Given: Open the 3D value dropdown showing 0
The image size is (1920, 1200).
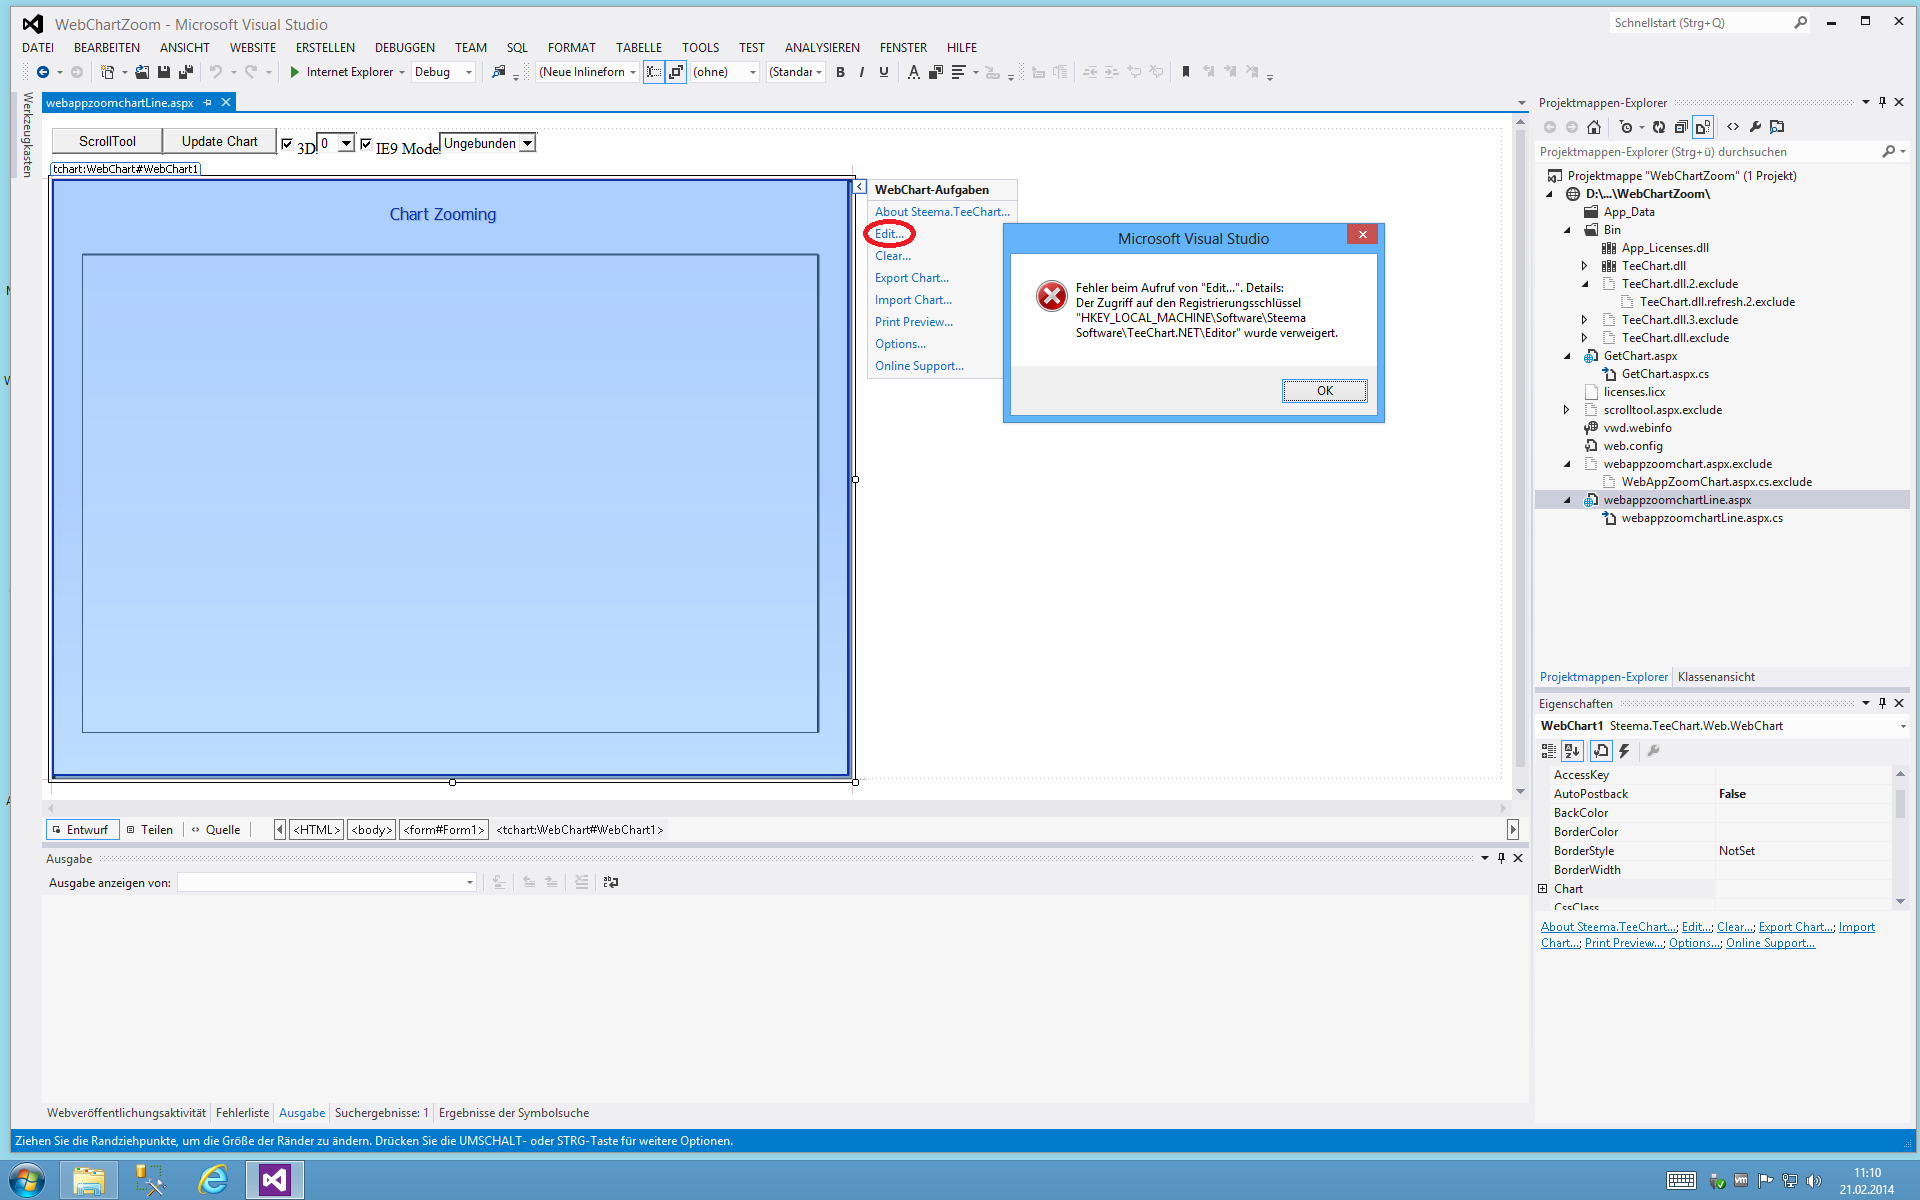Looking at the screenshot, I should click(x=346, y=143).
